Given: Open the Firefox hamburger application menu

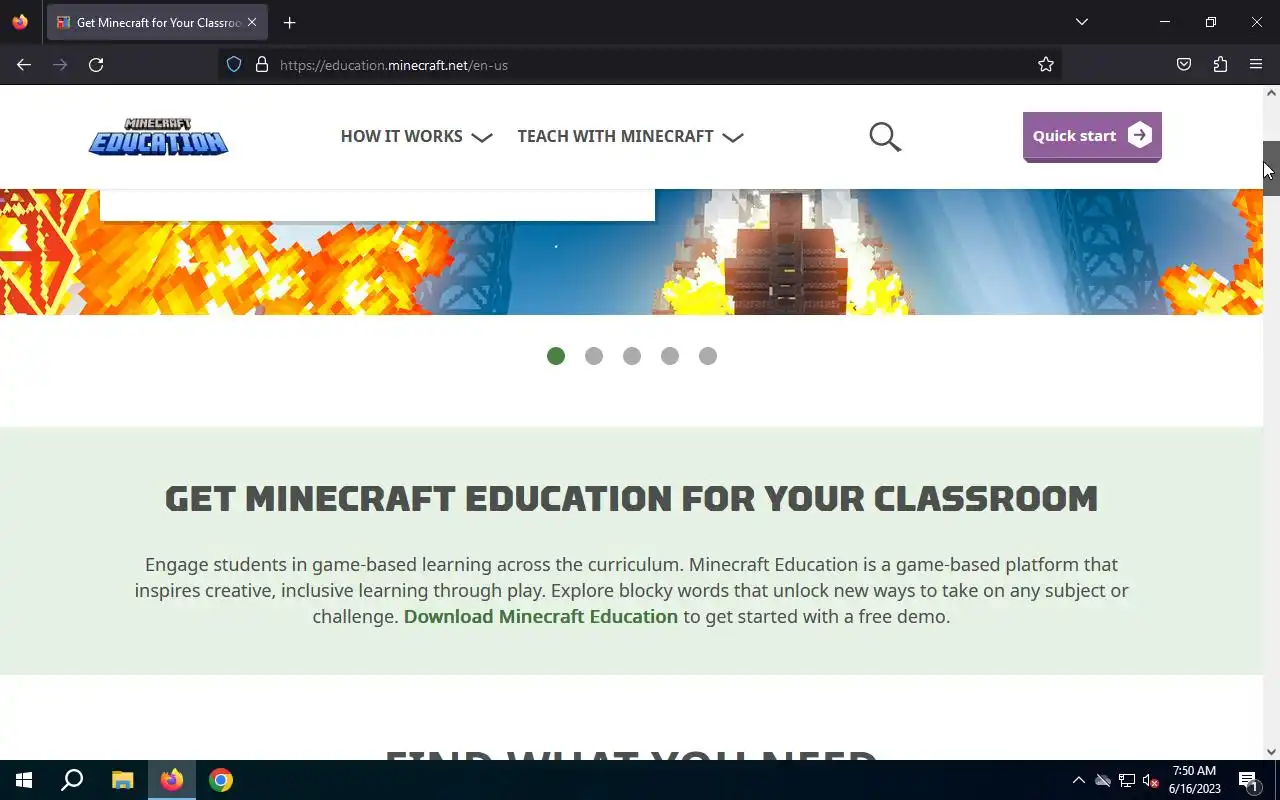Looking at the screenshot, I should pyautogui.click(x=1256, y=65).
